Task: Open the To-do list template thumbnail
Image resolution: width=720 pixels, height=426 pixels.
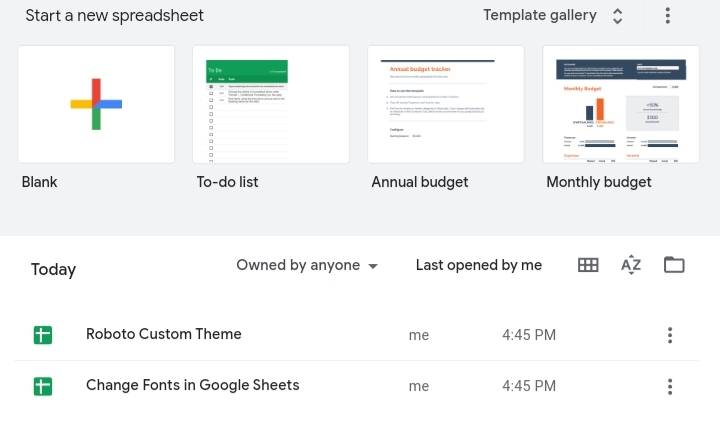Action: [271, 104]
